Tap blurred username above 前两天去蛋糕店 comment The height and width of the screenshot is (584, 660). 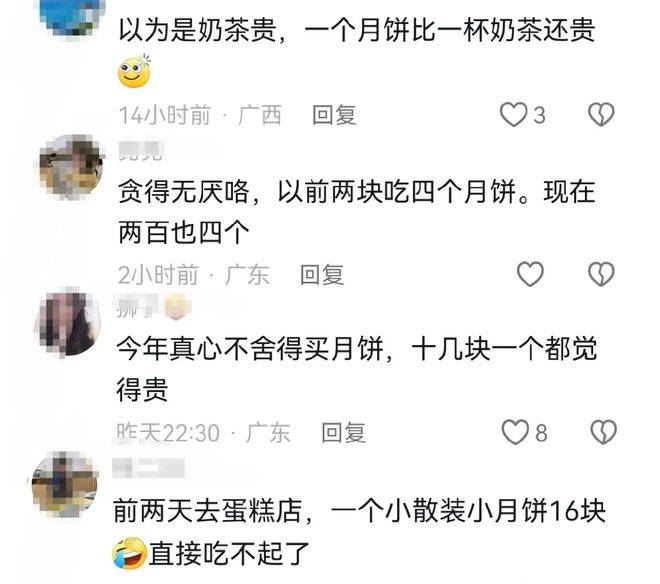[x=149, y=468]
